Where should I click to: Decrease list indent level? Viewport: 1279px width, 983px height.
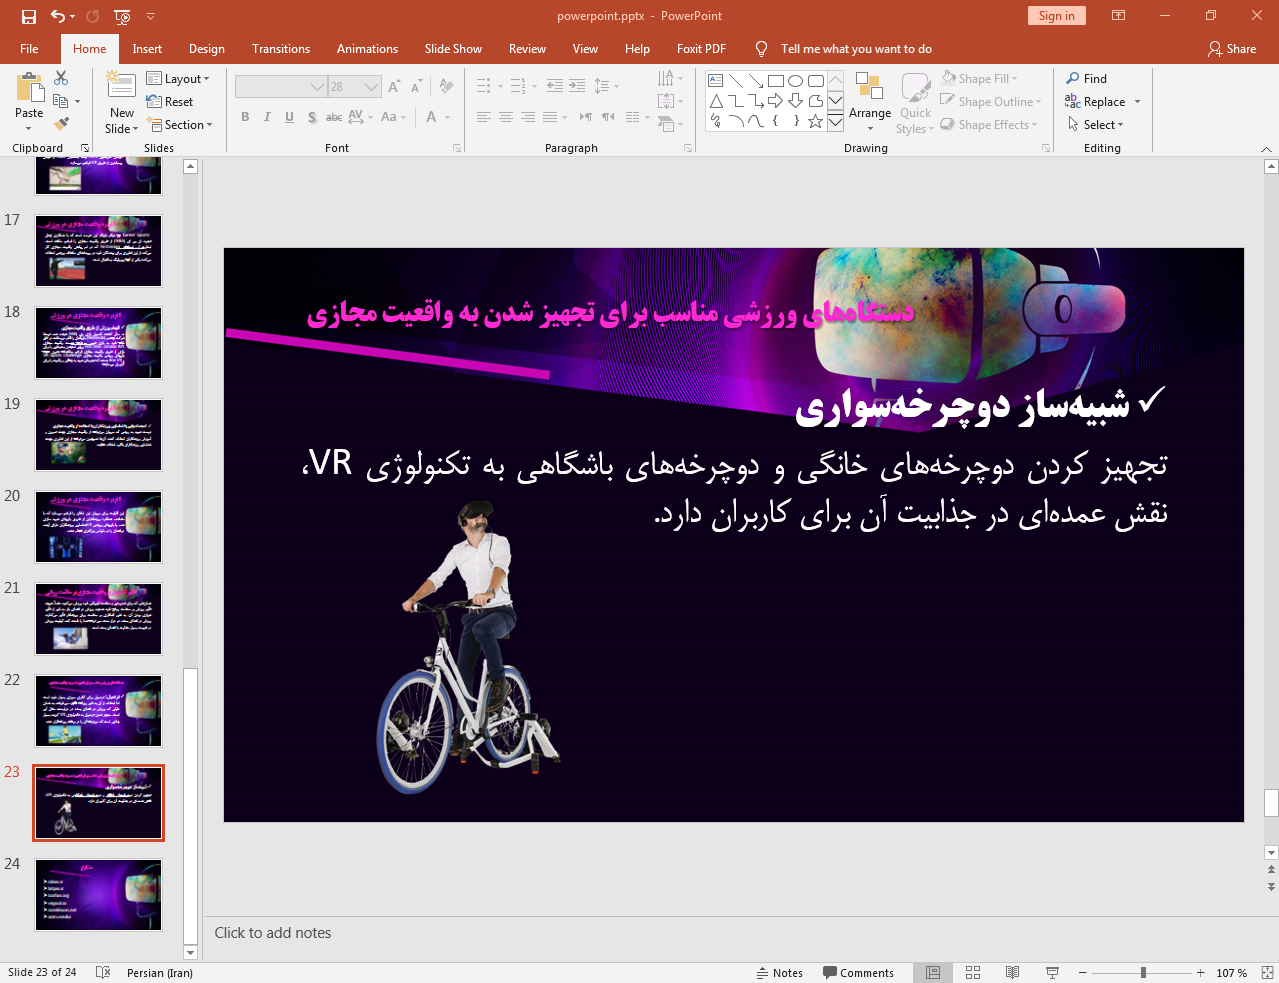click(x=555, y=86)
